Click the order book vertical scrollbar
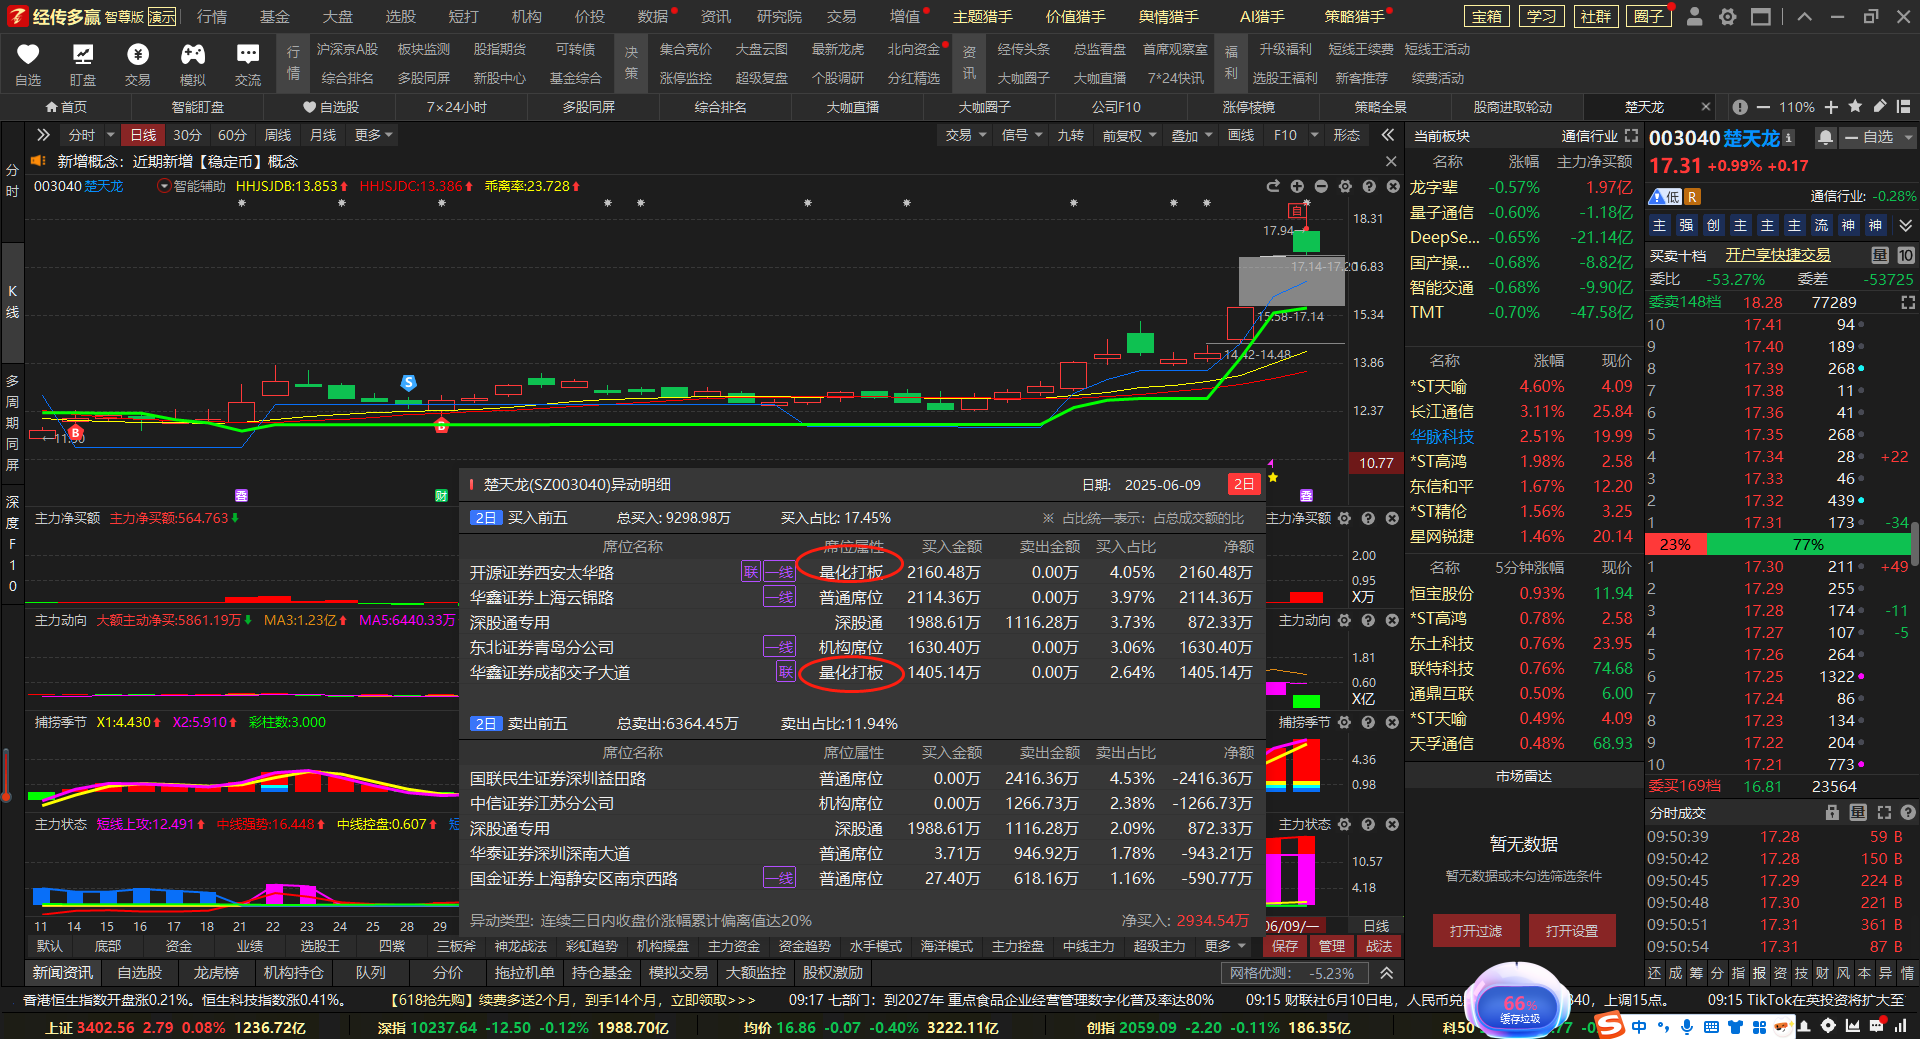The height and width of the screenshot is (1039, 1920). [1915, 545]
